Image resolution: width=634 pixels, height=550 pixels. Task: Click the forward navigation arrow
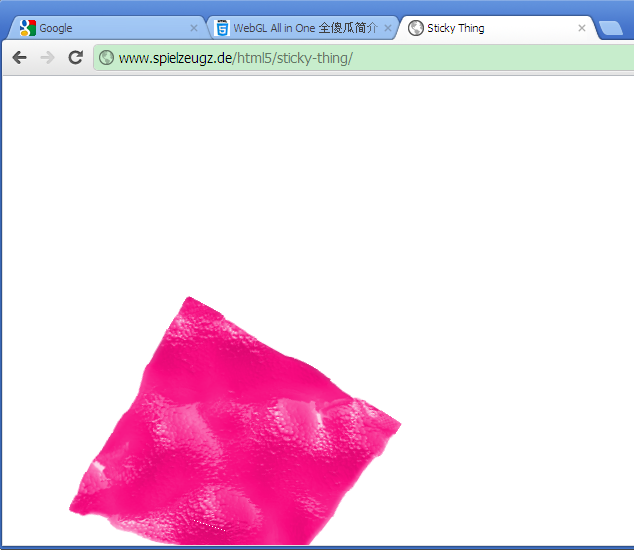click(x=47, y=58)
